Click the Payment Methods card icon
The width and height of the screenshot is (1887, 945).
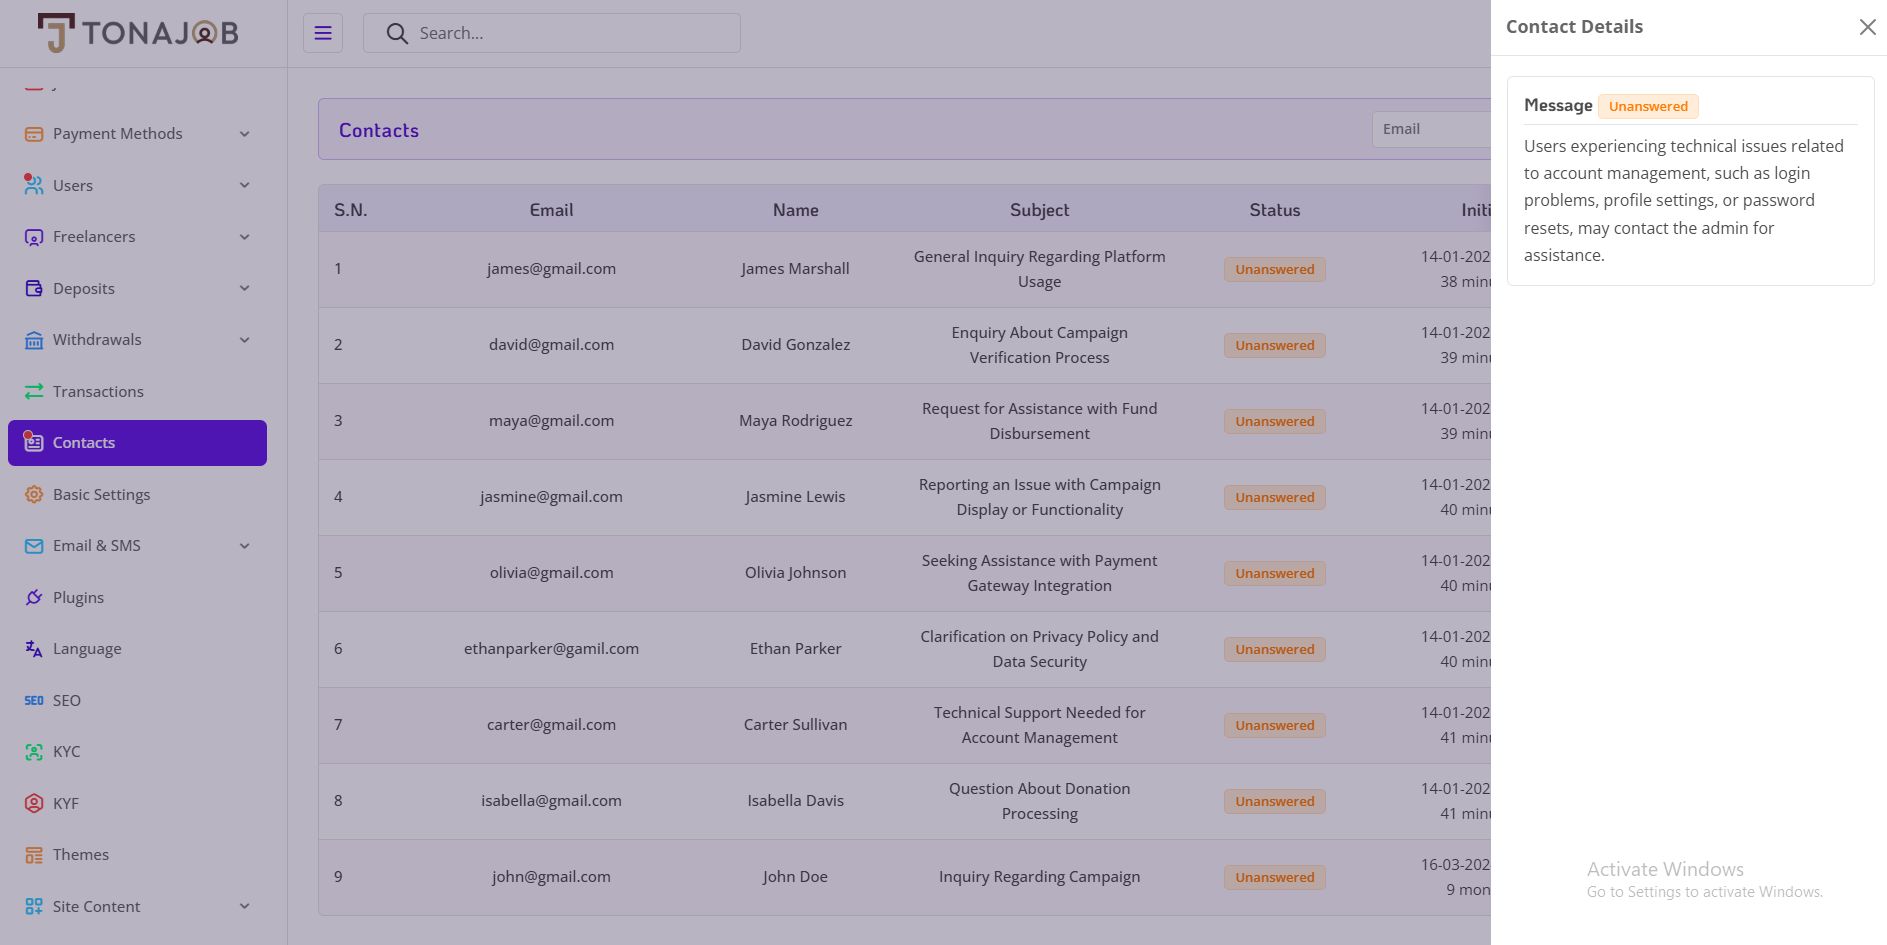pos(34,134)
